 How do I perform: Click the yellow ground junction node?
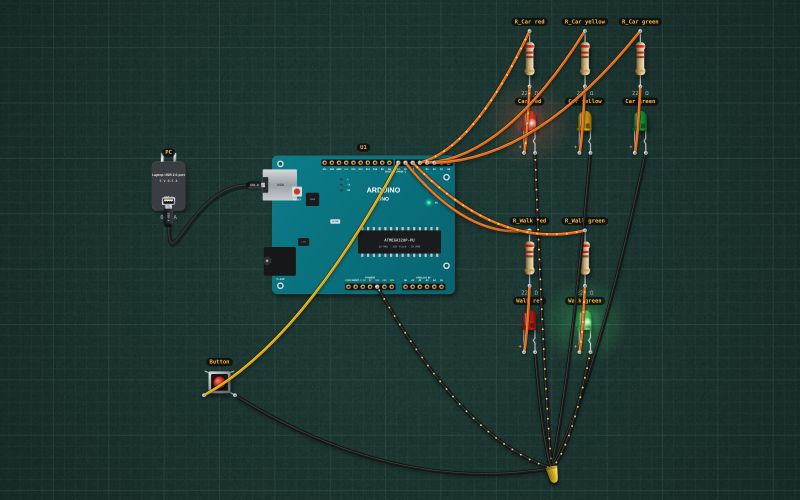pyautogui.click(x=553, y=473)
